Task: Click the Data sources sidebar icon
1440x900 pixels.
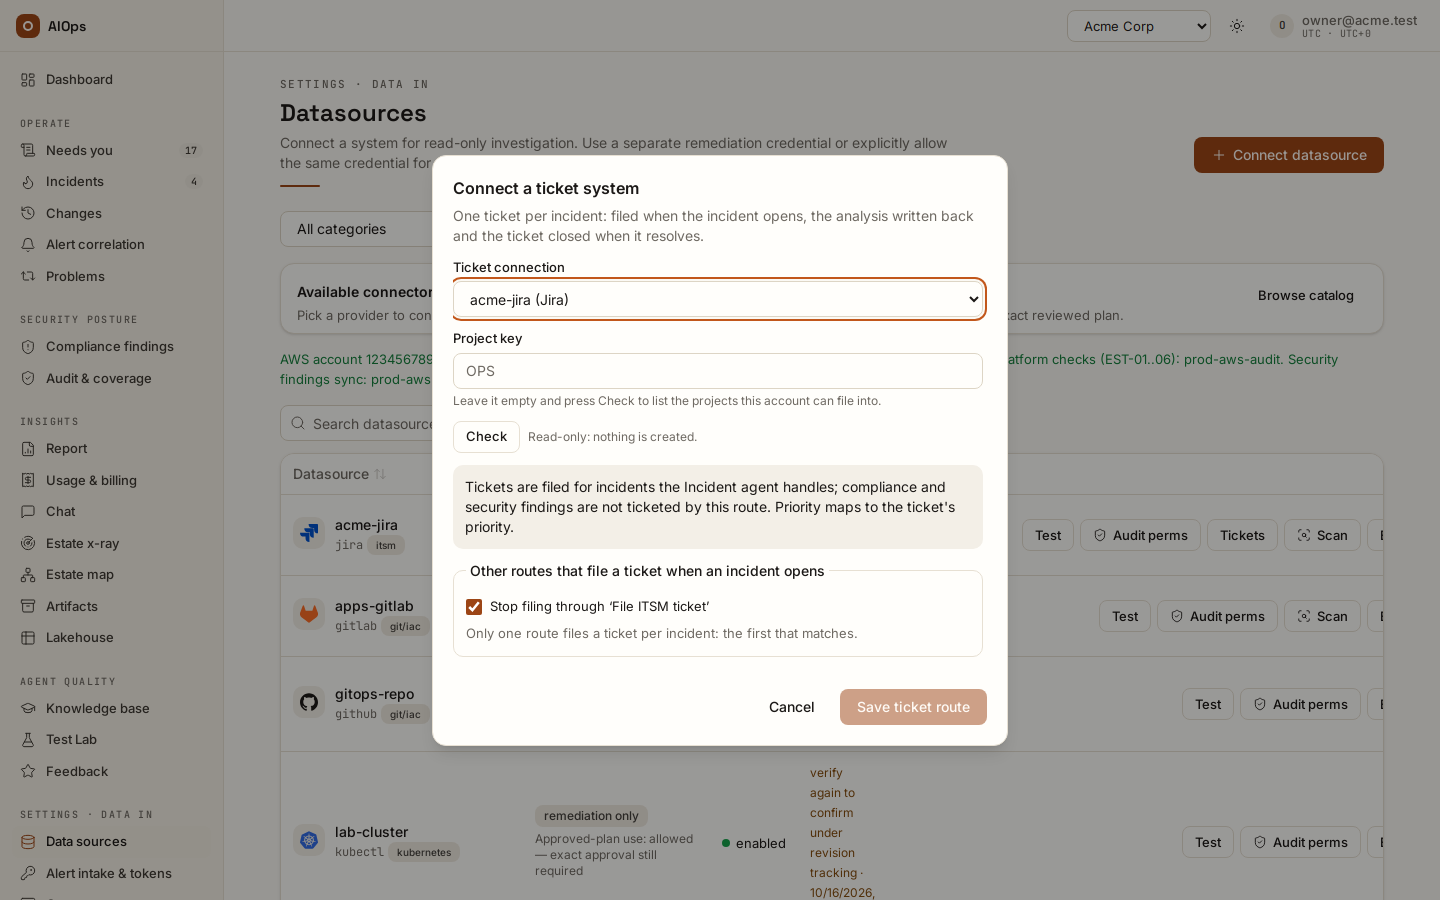Action: pos(28,841)
